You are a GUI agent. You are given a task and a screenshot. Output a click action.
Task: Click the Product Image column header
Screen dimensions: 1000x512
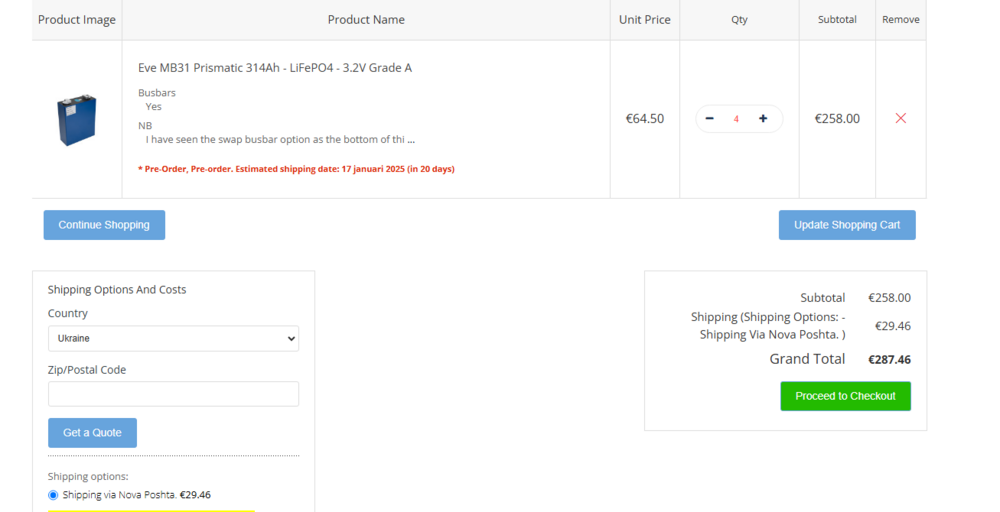[77, 20]
